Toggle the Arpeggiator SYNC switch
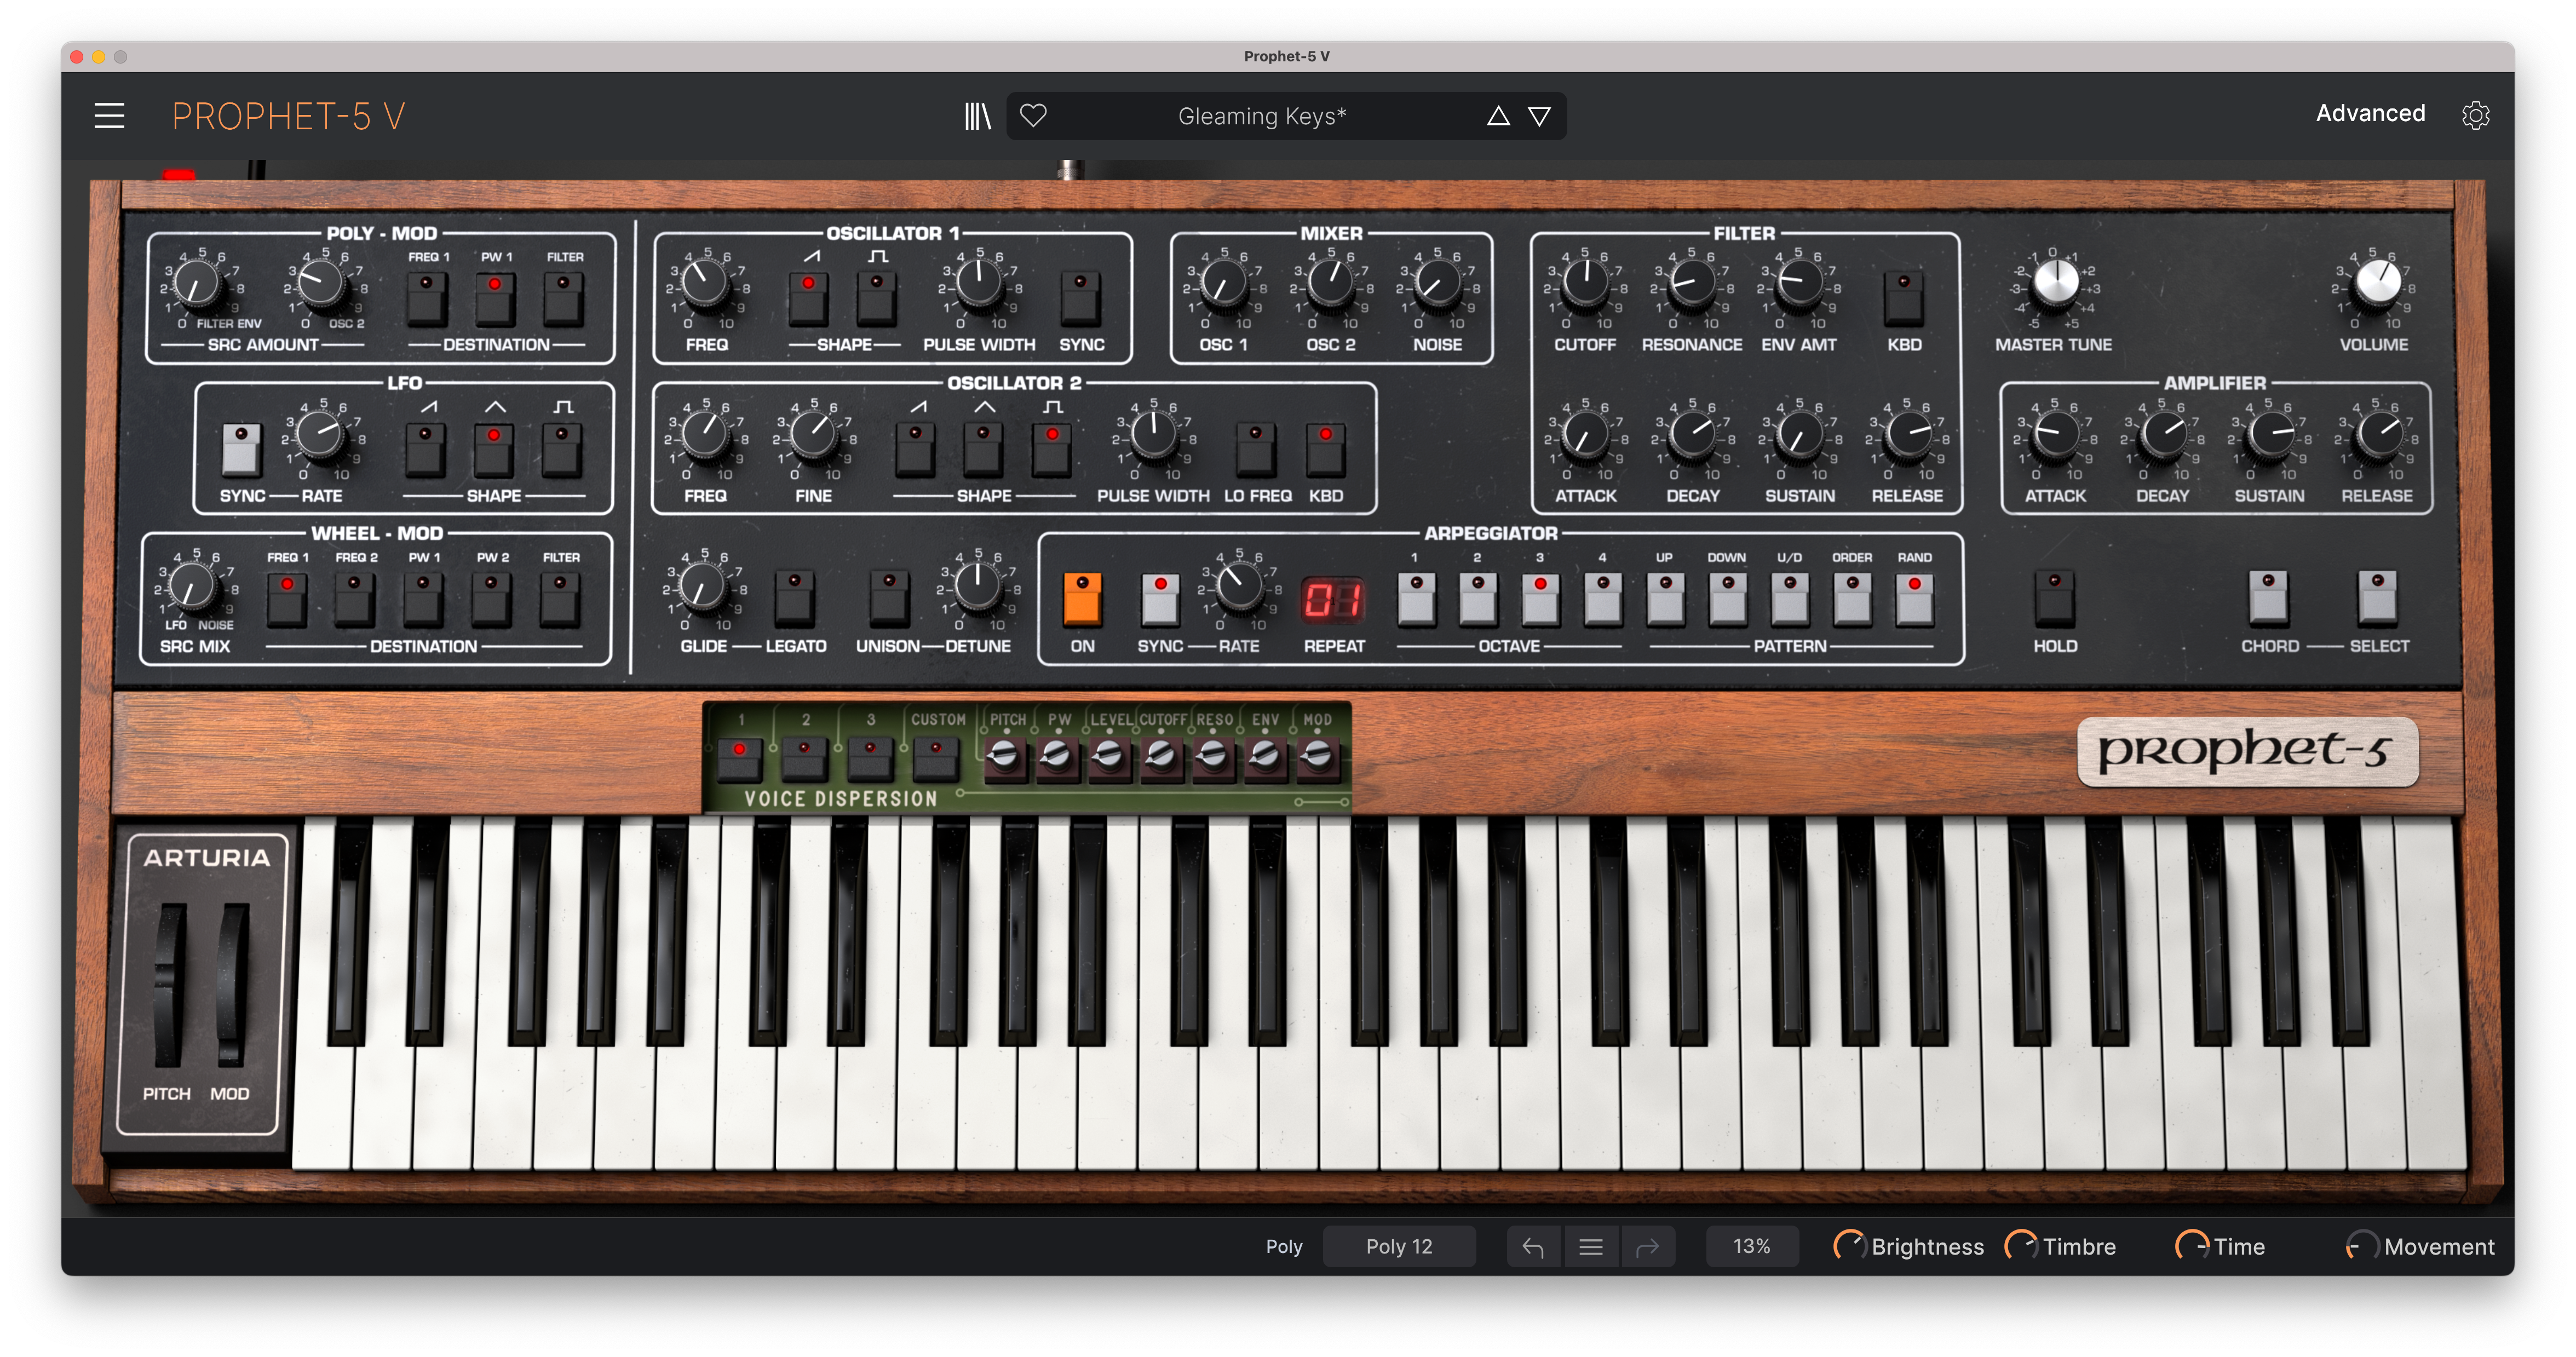 pos(1160,599)
